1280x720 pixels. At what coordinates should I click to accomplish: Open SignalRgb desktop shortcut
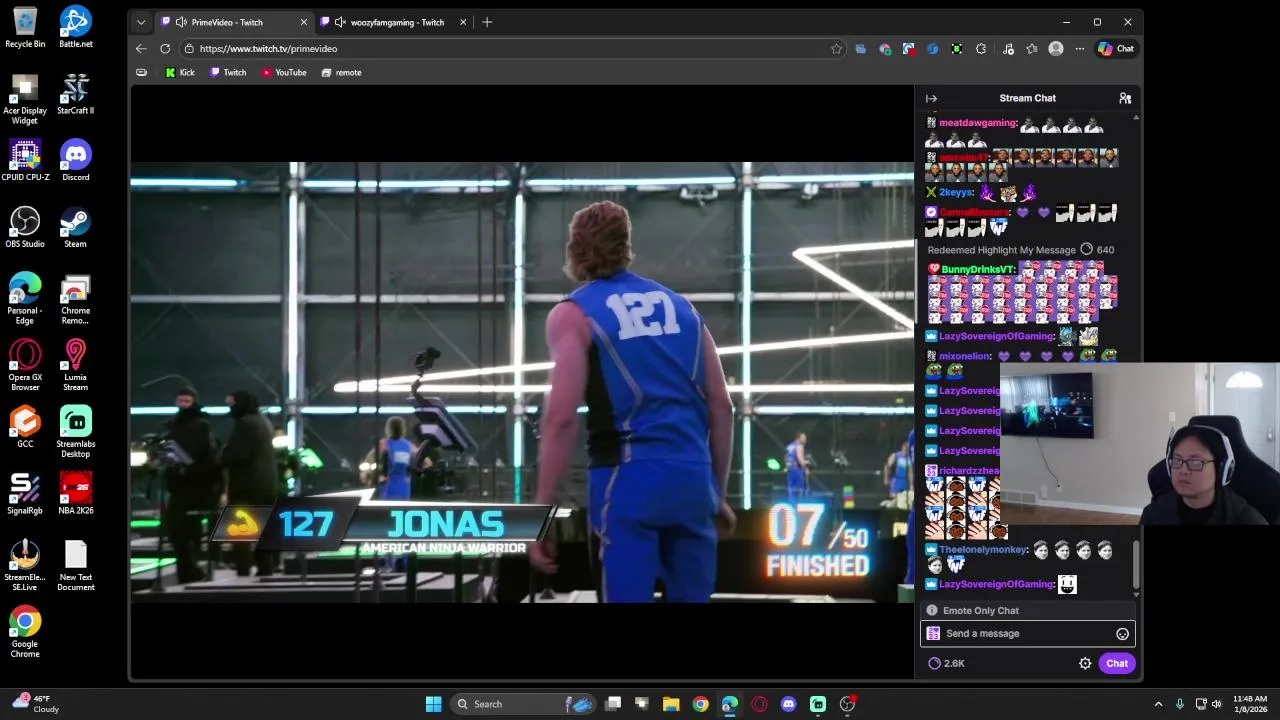(x=25, y=494)
